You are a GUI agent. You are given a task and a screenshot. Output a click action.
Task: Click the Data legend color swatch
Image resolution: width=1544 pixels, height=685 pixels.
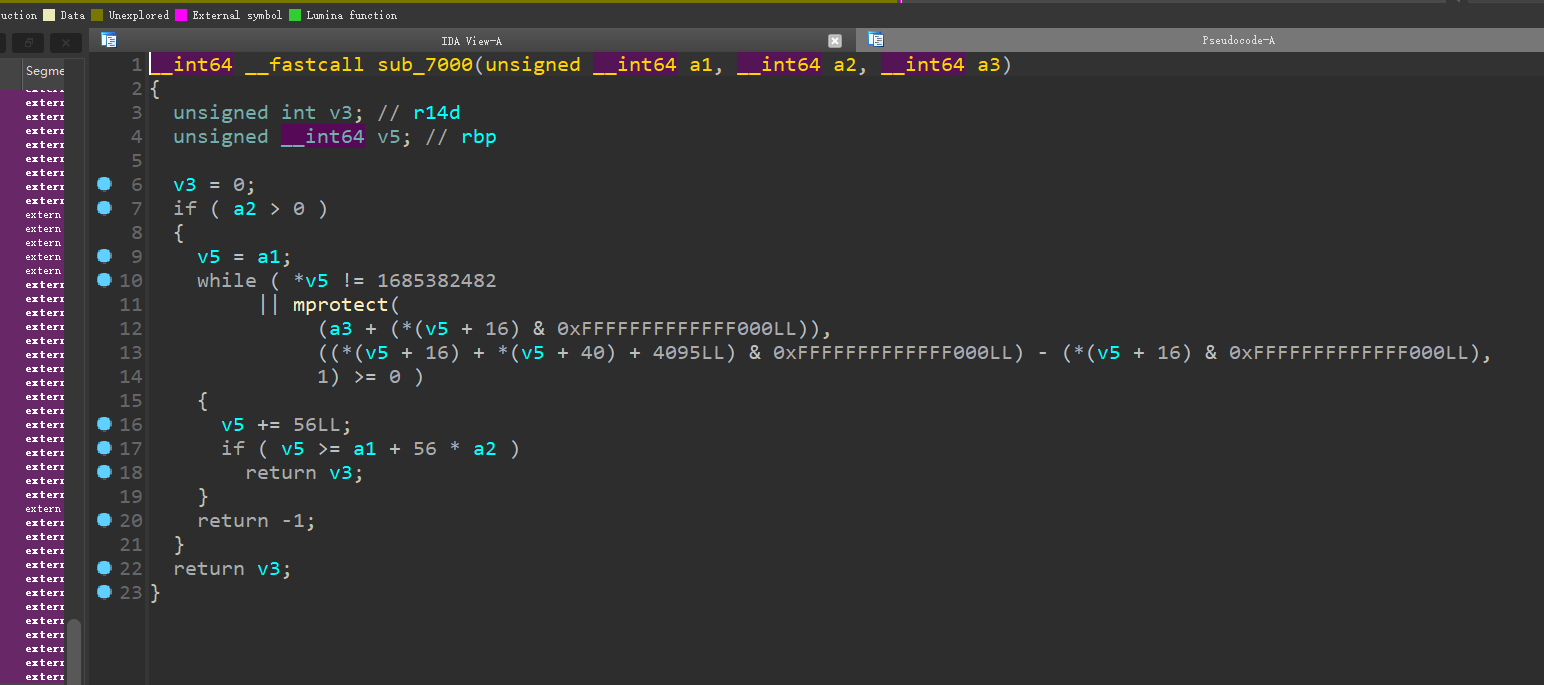(x=49, y=15)
